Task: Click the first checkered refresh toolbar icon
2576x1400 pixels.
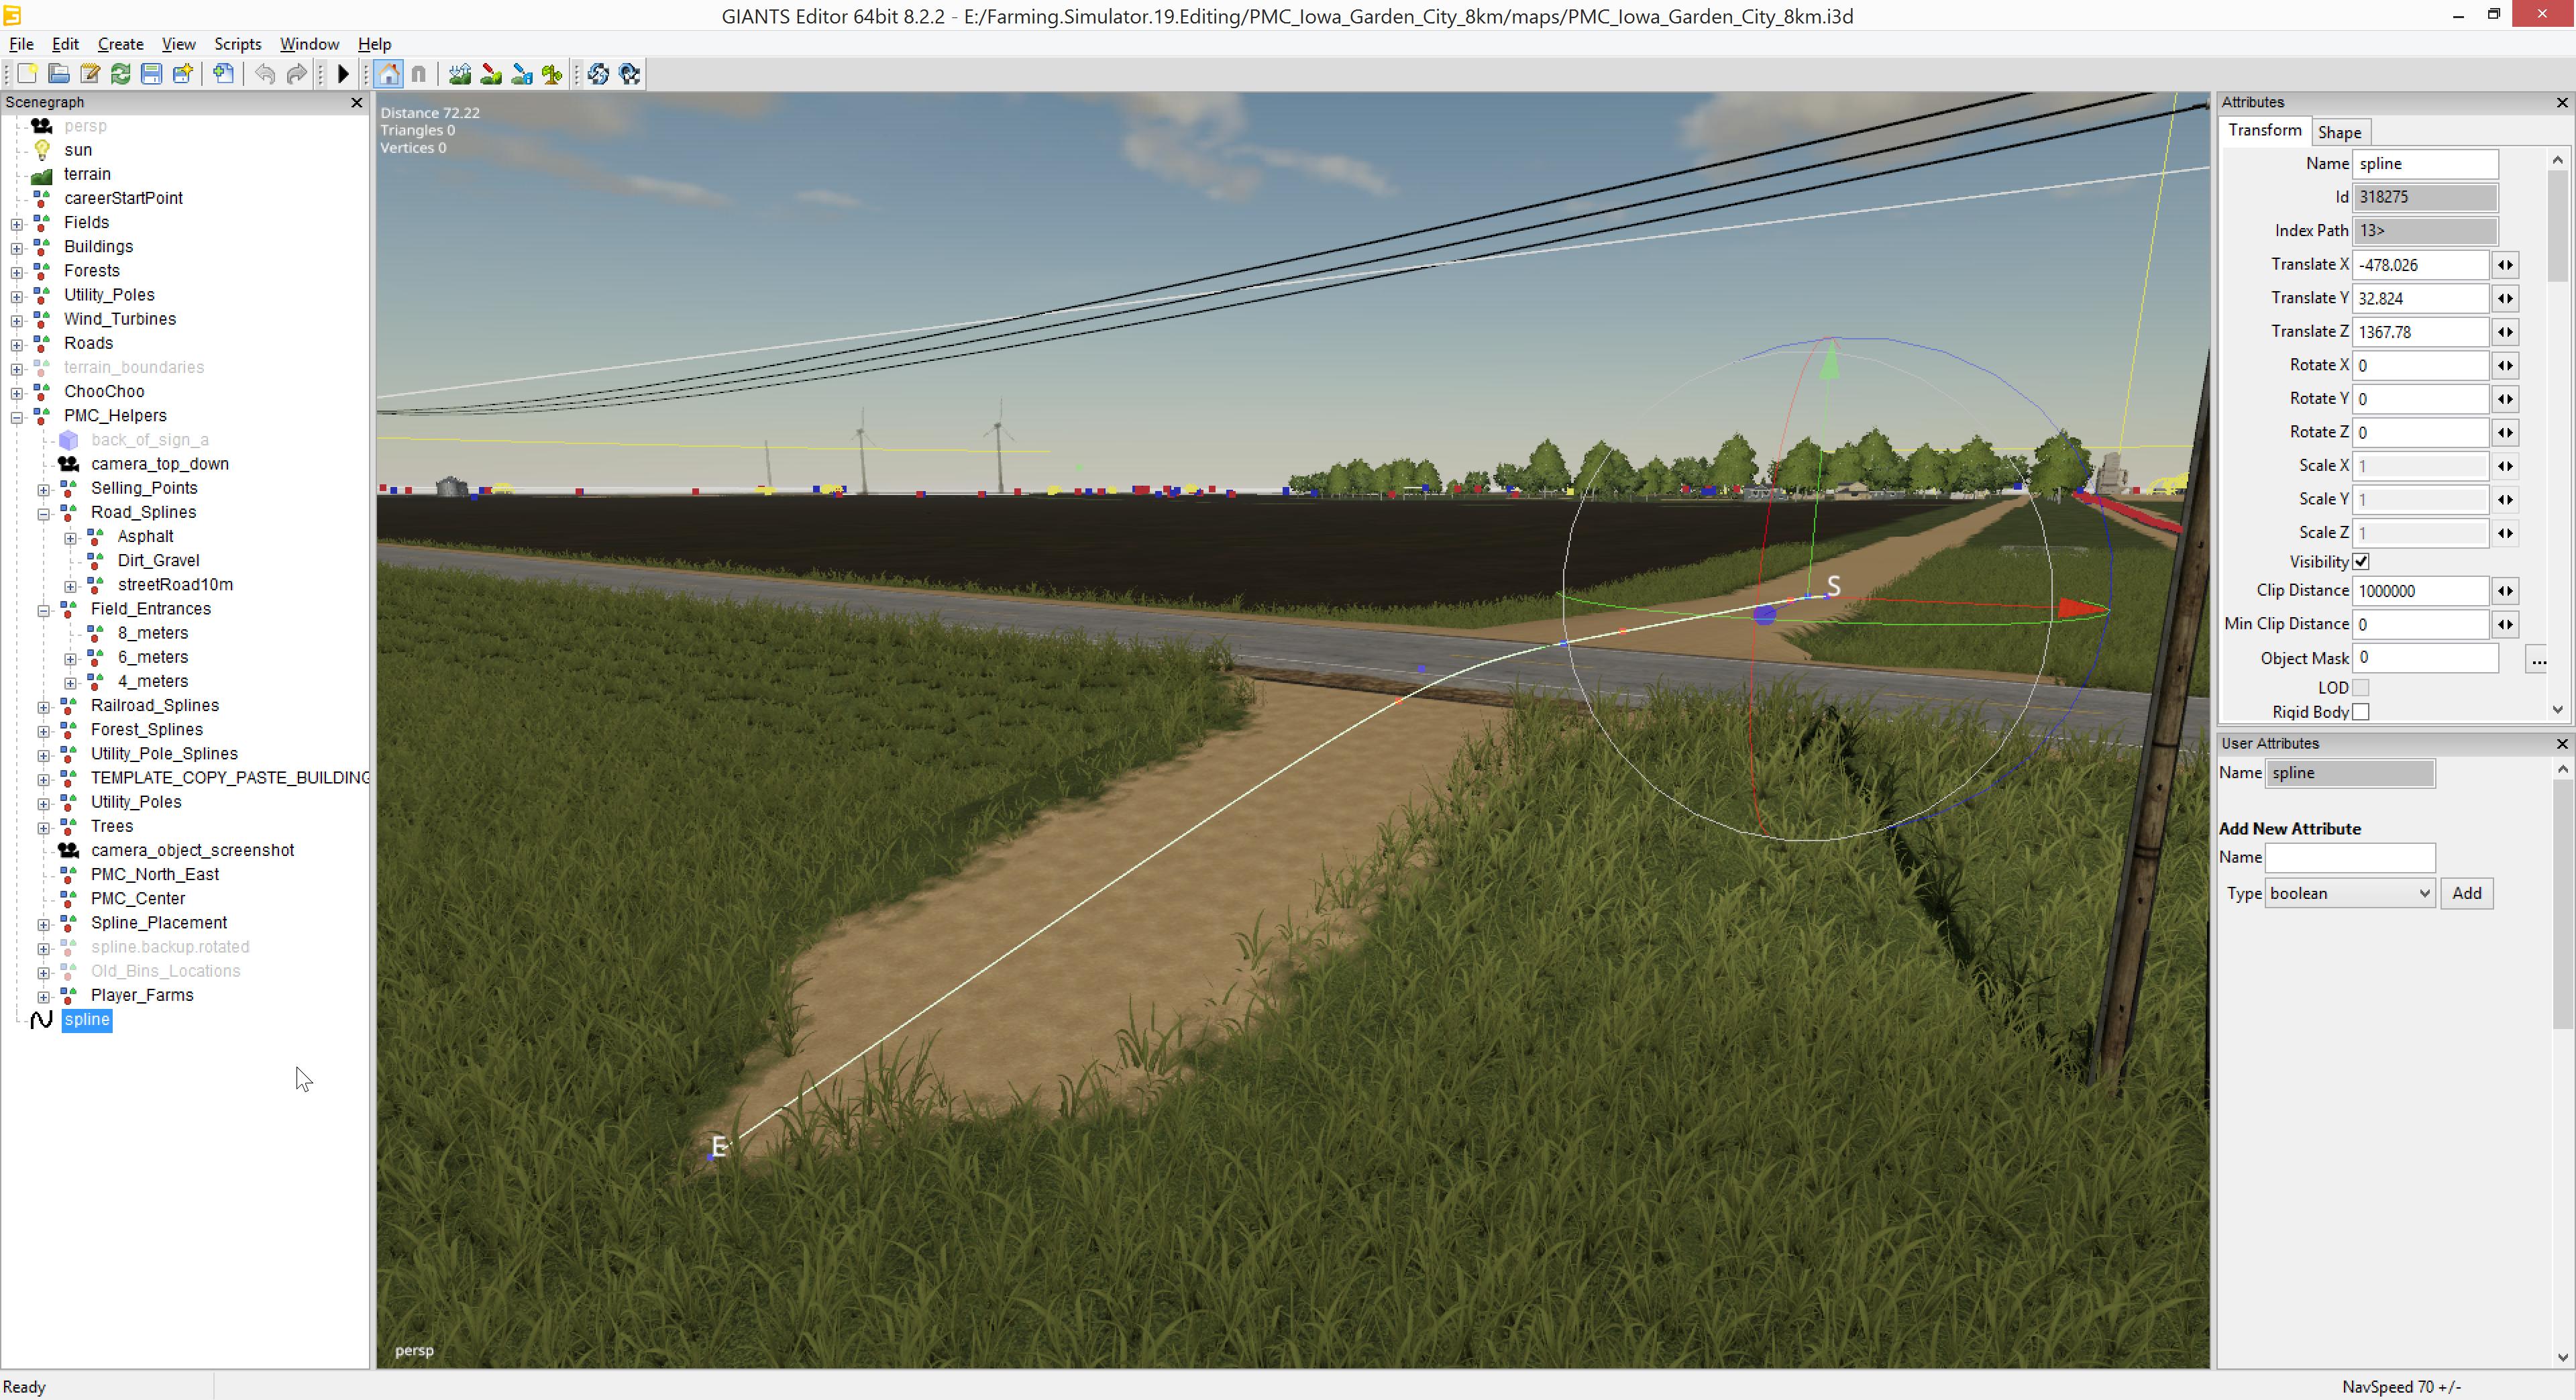Action: 599,74
